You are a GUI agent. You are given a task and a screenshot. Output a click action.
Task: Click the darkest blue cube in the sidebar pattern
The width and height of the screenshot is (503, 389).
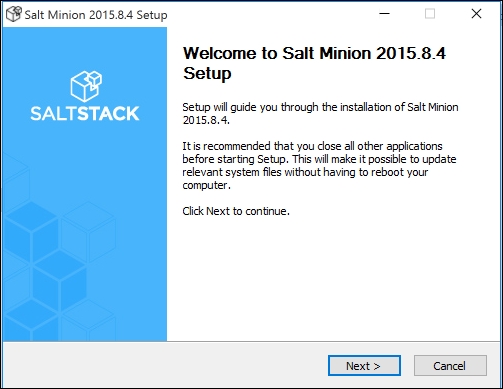click(59, 281)
